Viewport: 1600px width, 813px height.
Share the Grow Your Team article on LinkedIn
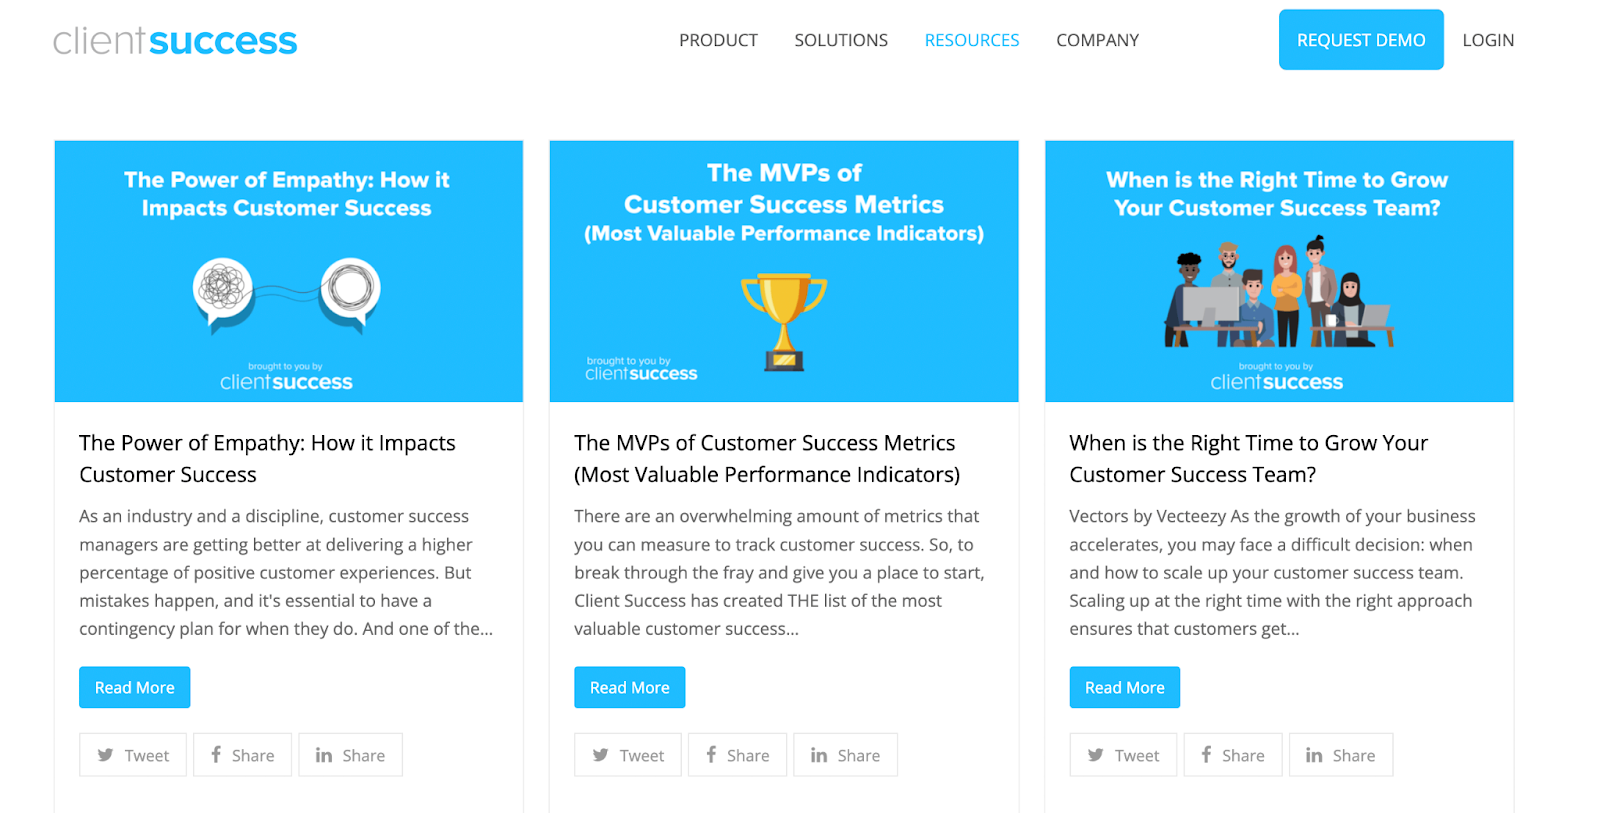click(x=1340, y=754)
